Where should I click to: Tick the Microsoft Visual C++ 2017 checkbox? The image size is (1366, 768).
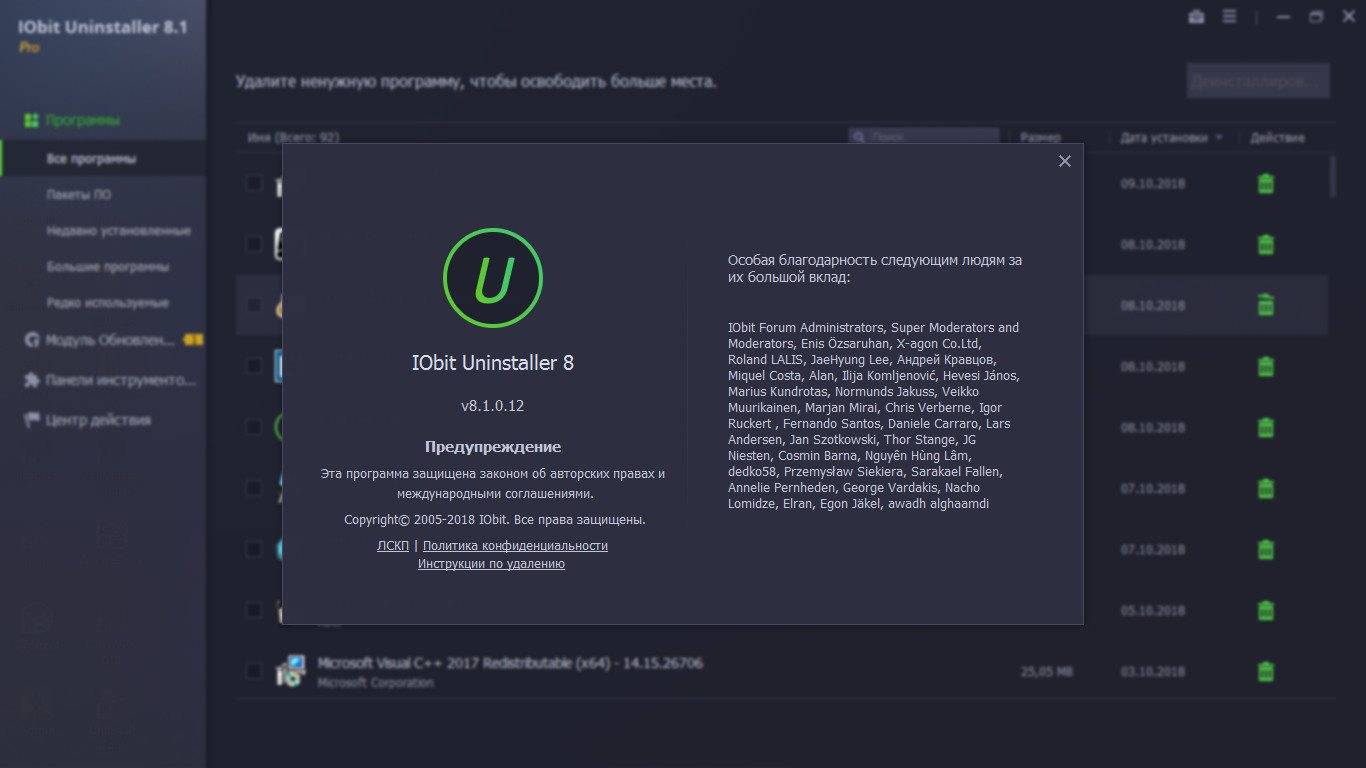tap(254, 671)
